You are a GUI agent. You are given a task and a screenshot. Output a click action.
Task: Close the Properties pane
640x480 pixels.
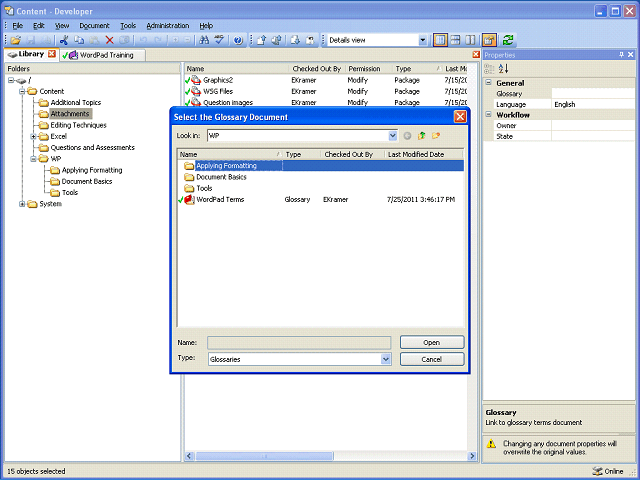631,55
